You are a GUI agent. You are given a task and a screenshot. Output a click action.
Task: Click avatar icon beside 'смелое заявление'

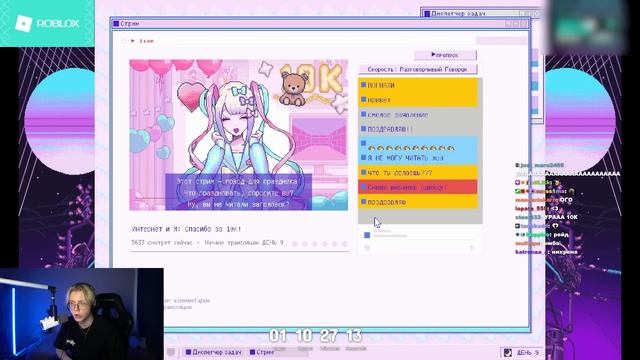(x=363, y=114)
